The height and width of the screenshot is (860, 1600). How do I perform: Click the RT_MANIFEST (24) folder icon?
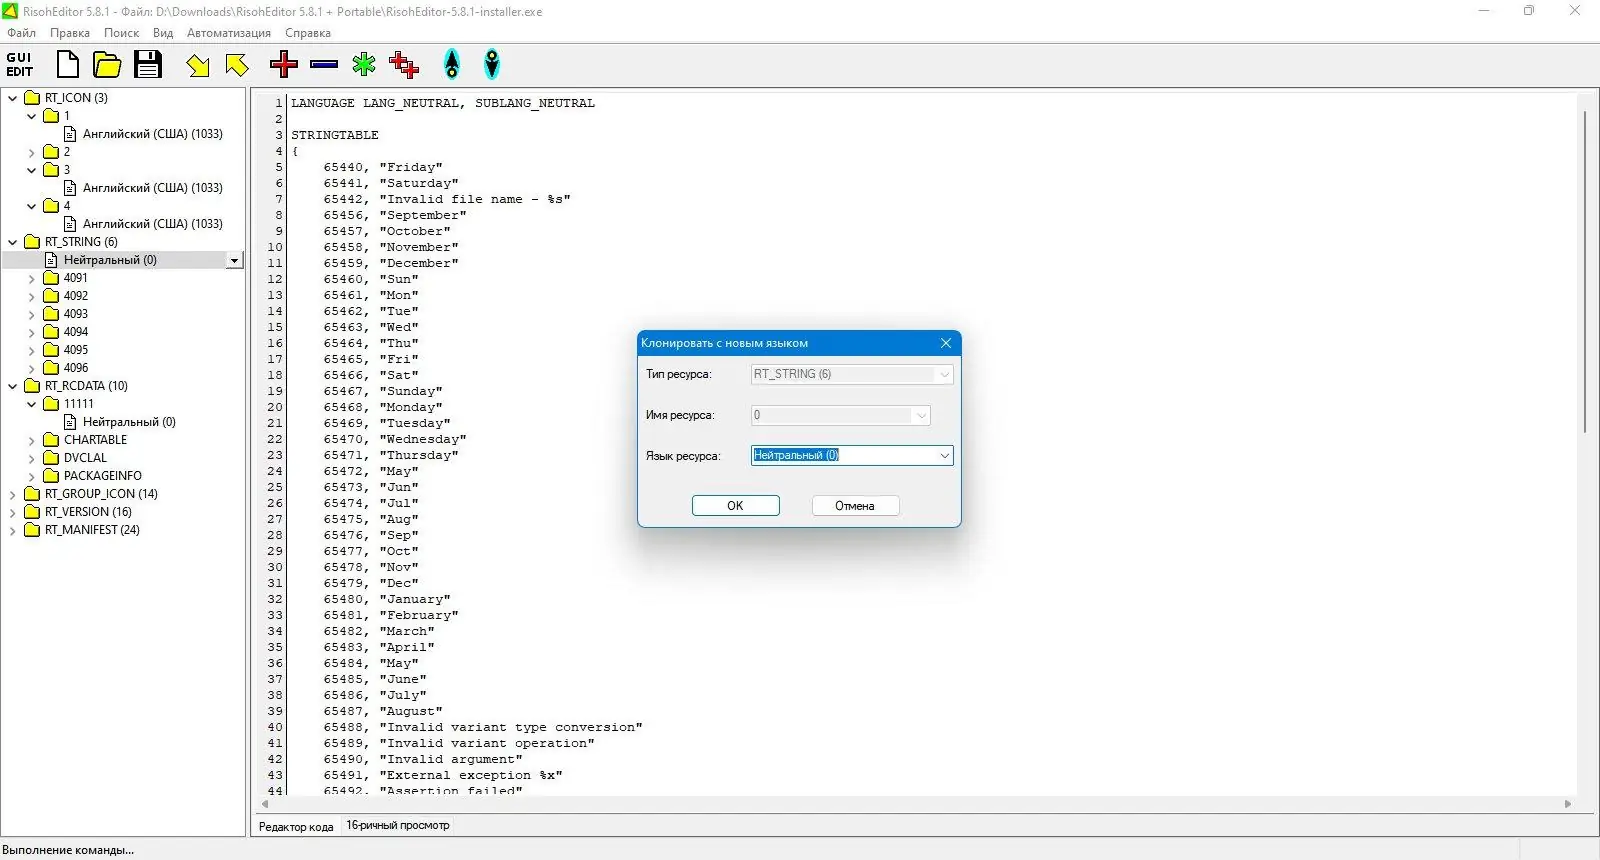(32, 530)
